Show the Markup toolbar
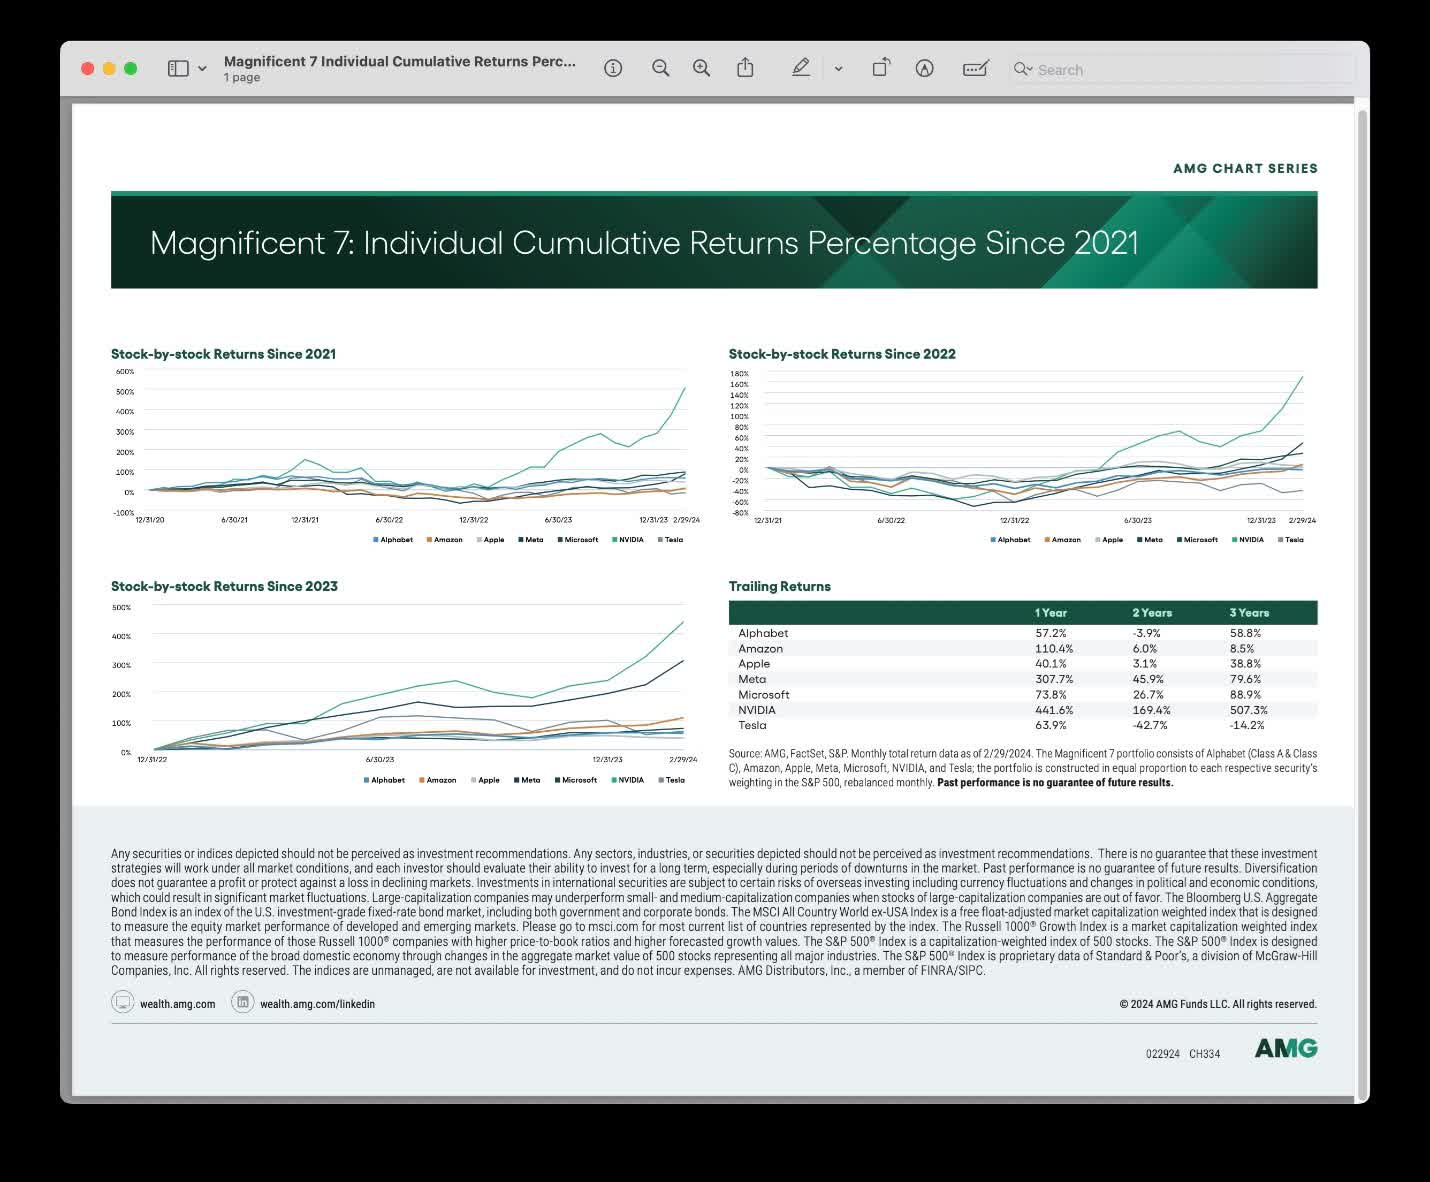This screenshot has width=1430, height=1182. (x=925, y=68)
